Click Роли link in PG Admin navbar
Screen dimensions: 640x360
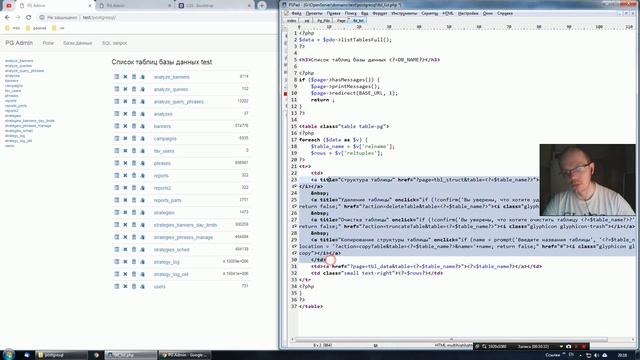tap(48, 43)
